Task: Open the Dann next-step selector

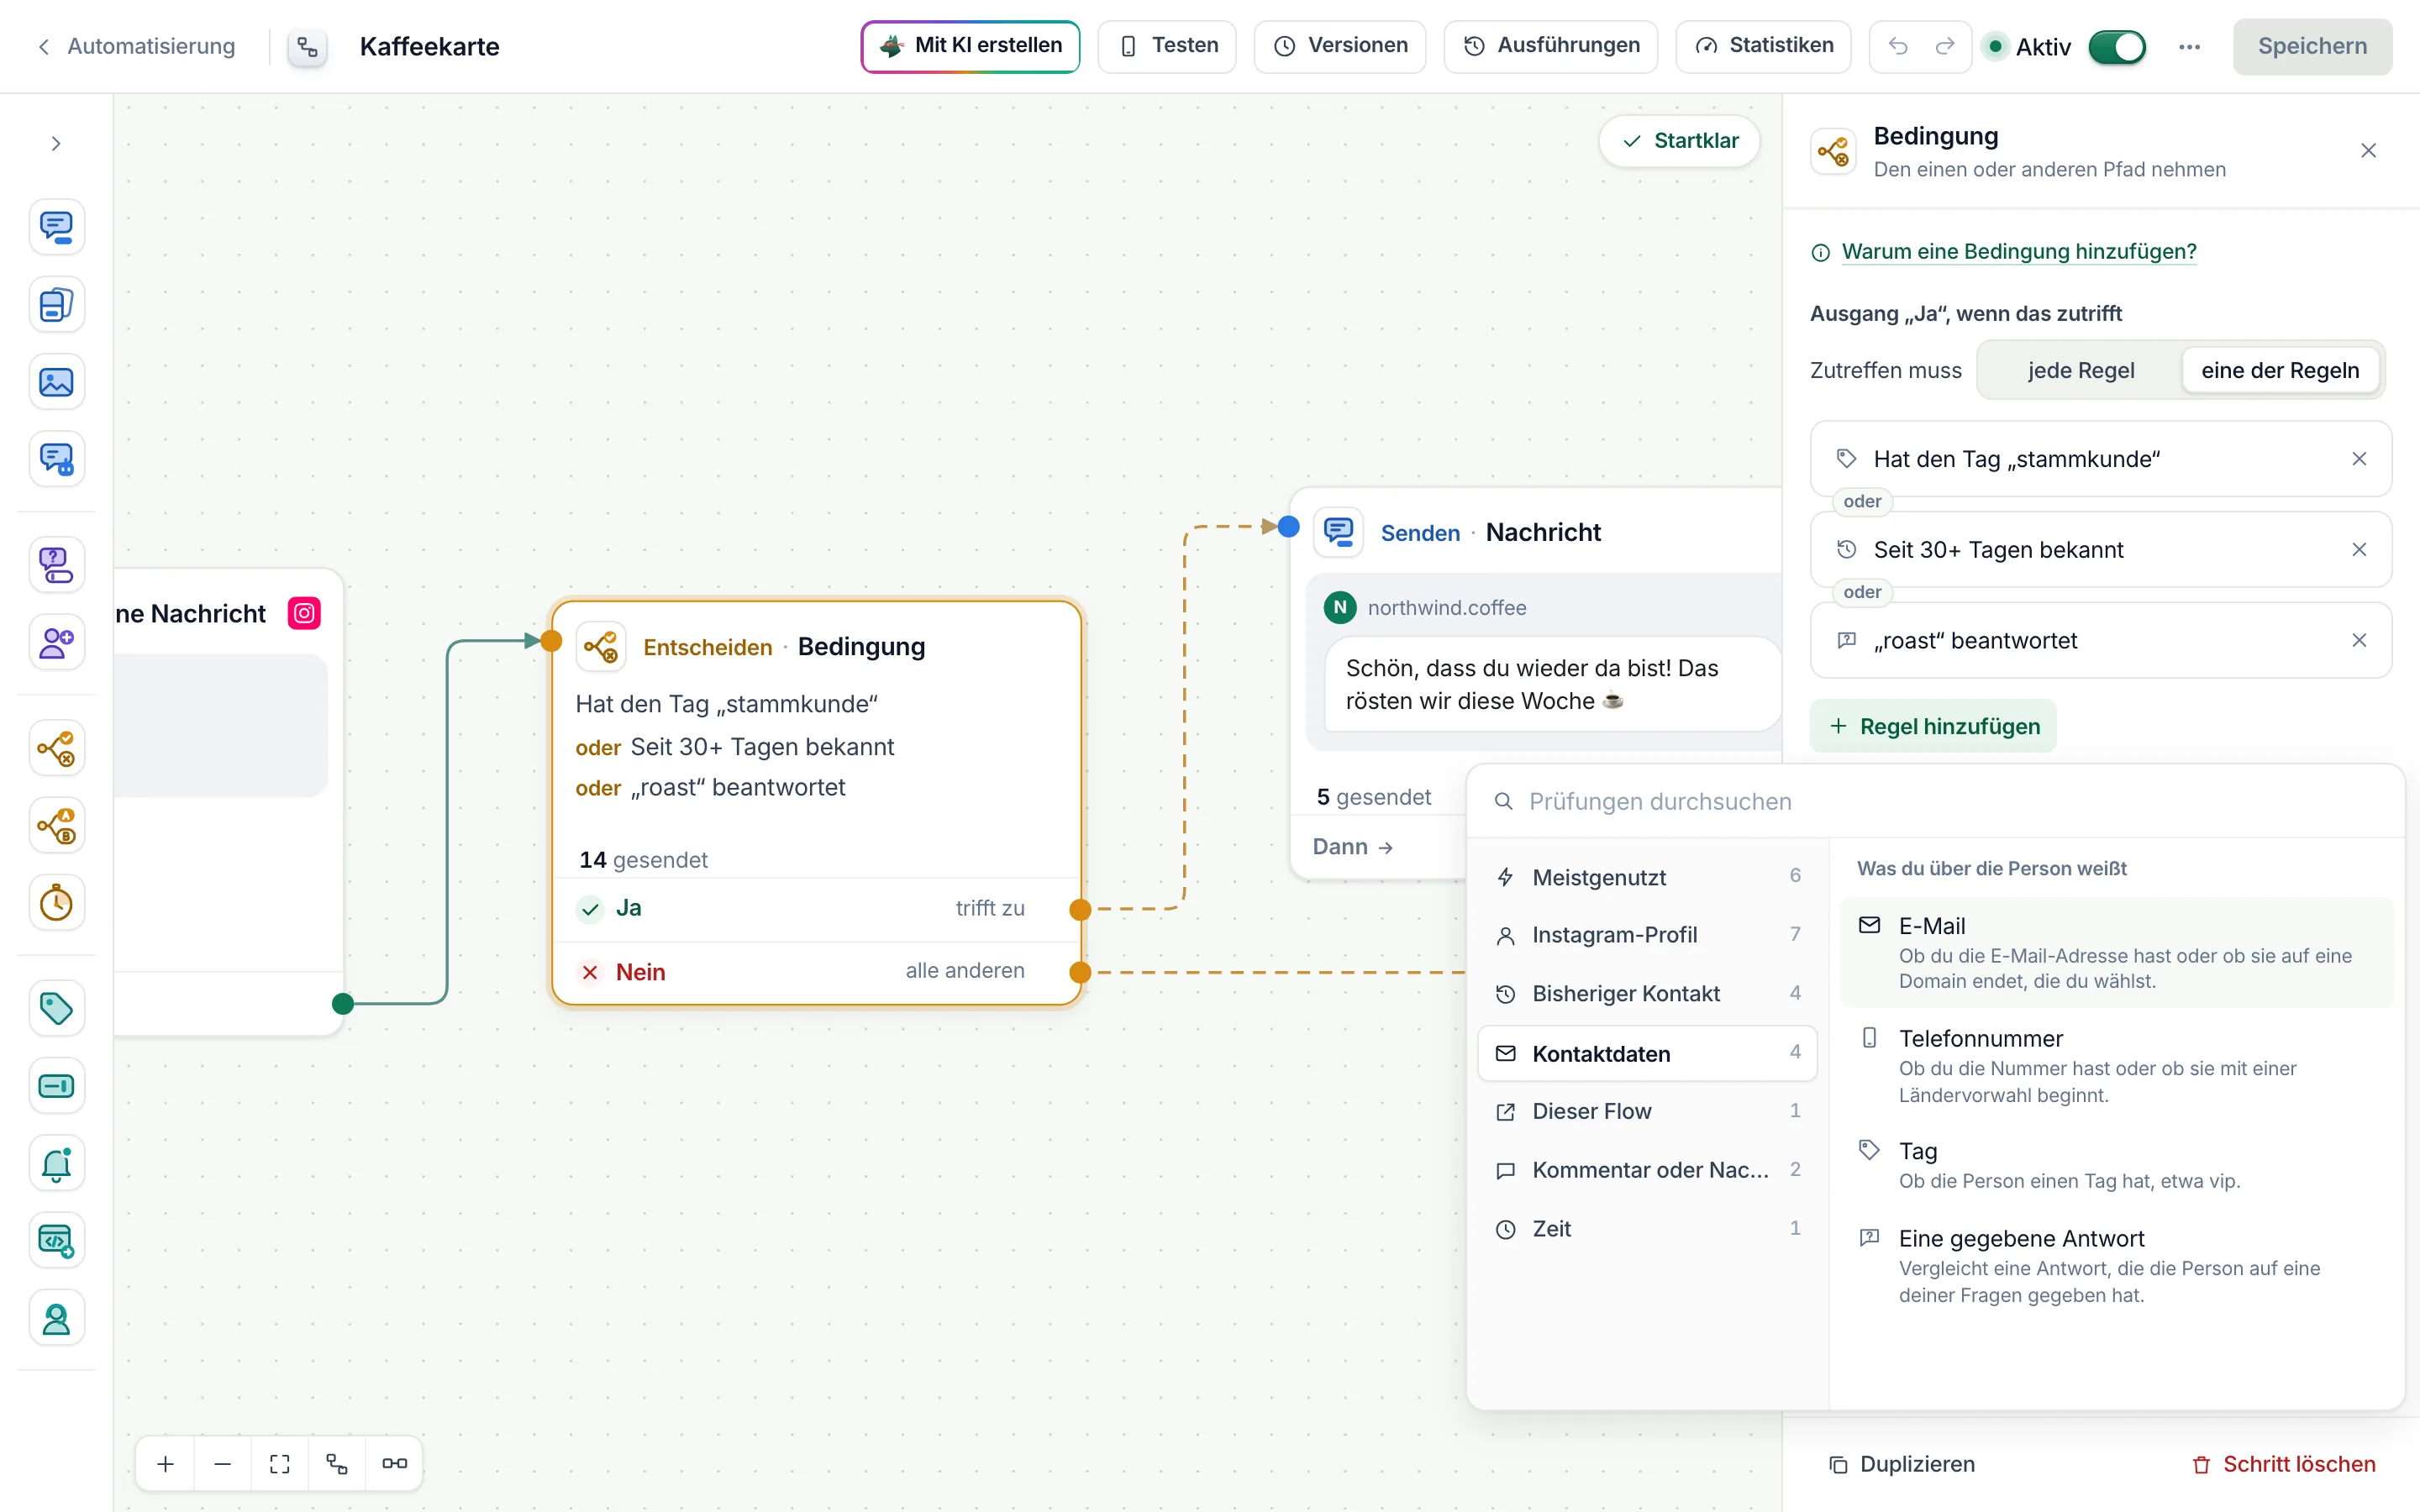Action: tap(1353, 847)
